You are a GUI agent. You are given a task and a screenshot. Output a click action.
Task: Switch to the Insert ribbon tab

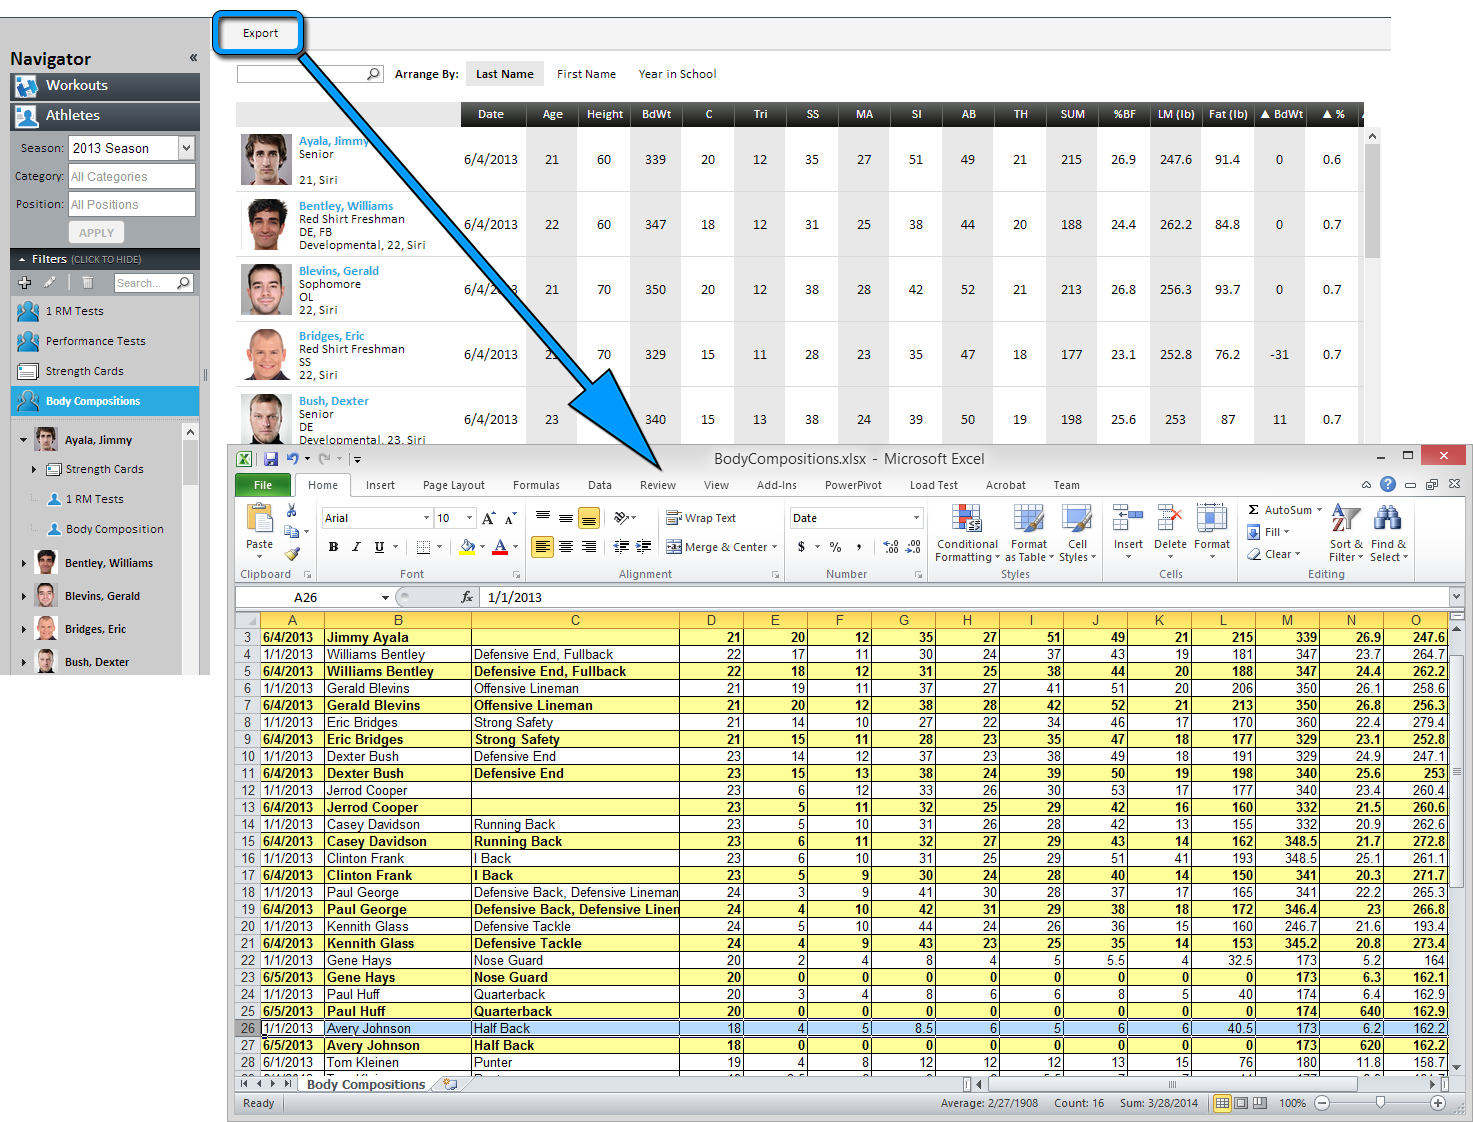(380, 485)
